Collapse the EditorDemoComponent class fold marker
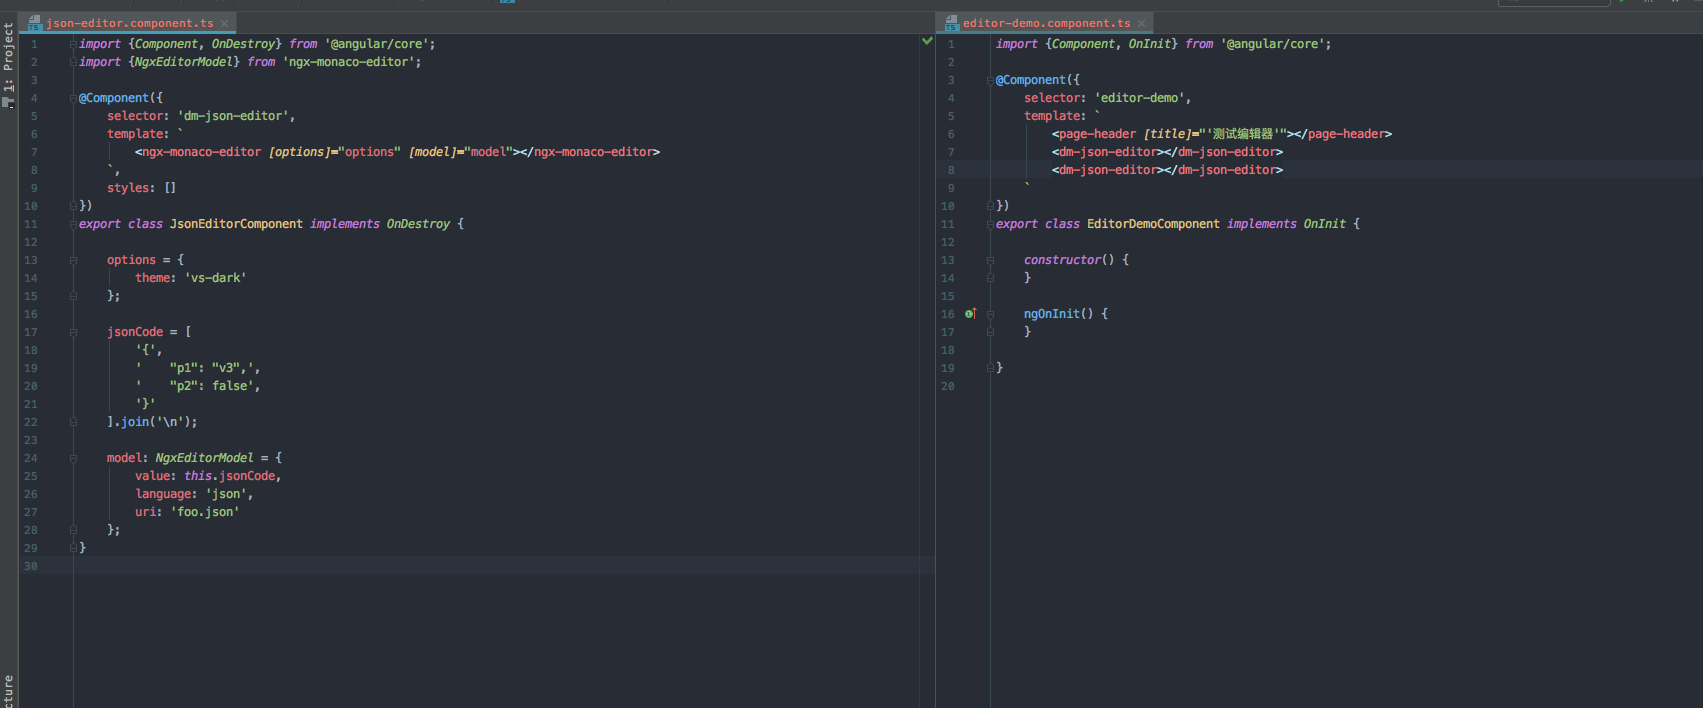Image resolution: width=1703 pixels, height=708 pixels. tap(991, 224)
